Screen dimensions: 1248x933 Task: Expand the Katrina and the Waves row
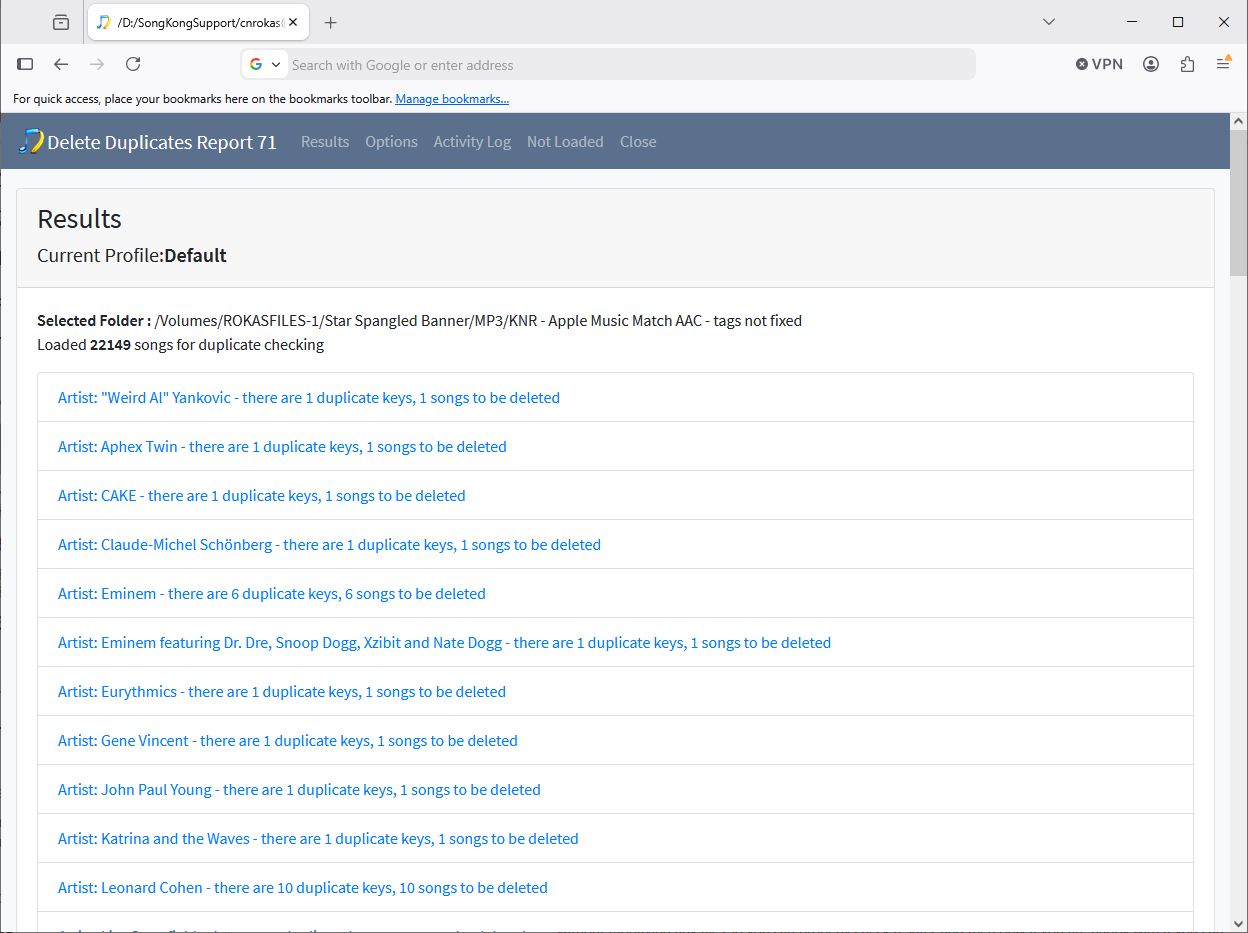click(x=615, y=839)
